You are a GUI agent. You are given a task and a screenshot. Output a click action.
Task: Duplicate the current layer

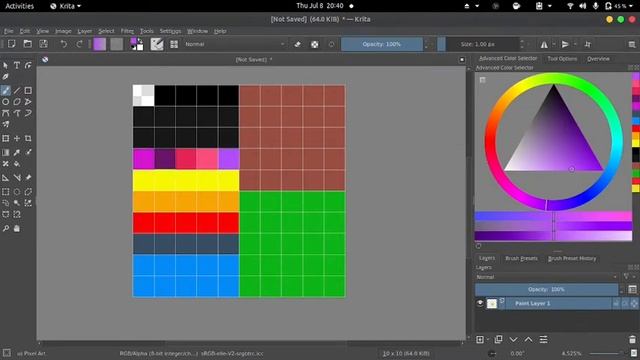coord(498,340)
